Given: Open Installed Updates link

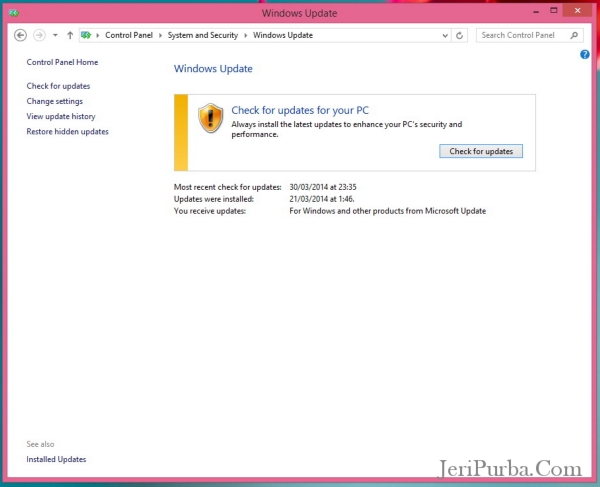Looking at the screenshot, I should [56, 459].
